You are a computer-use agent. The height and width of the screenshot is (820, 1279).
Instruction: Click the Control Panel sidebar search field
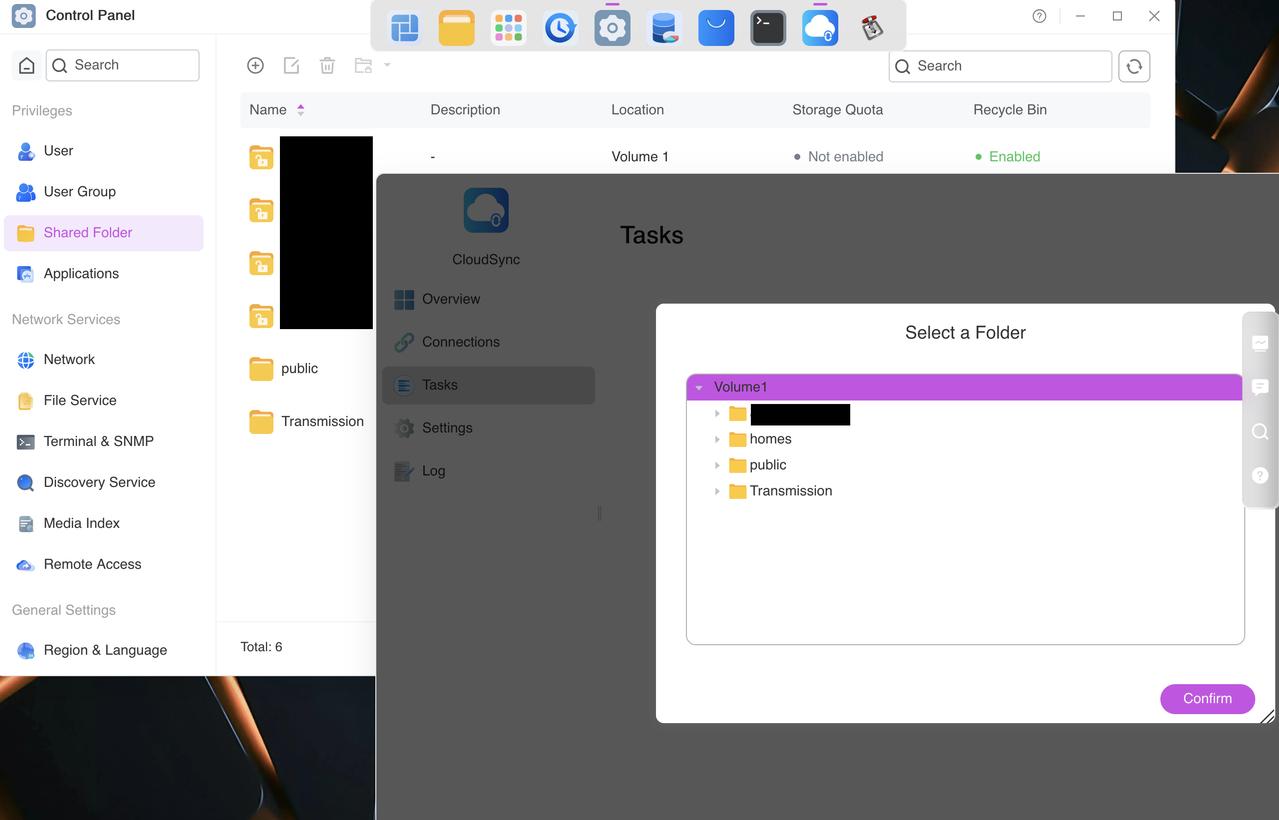coord(122,65)
